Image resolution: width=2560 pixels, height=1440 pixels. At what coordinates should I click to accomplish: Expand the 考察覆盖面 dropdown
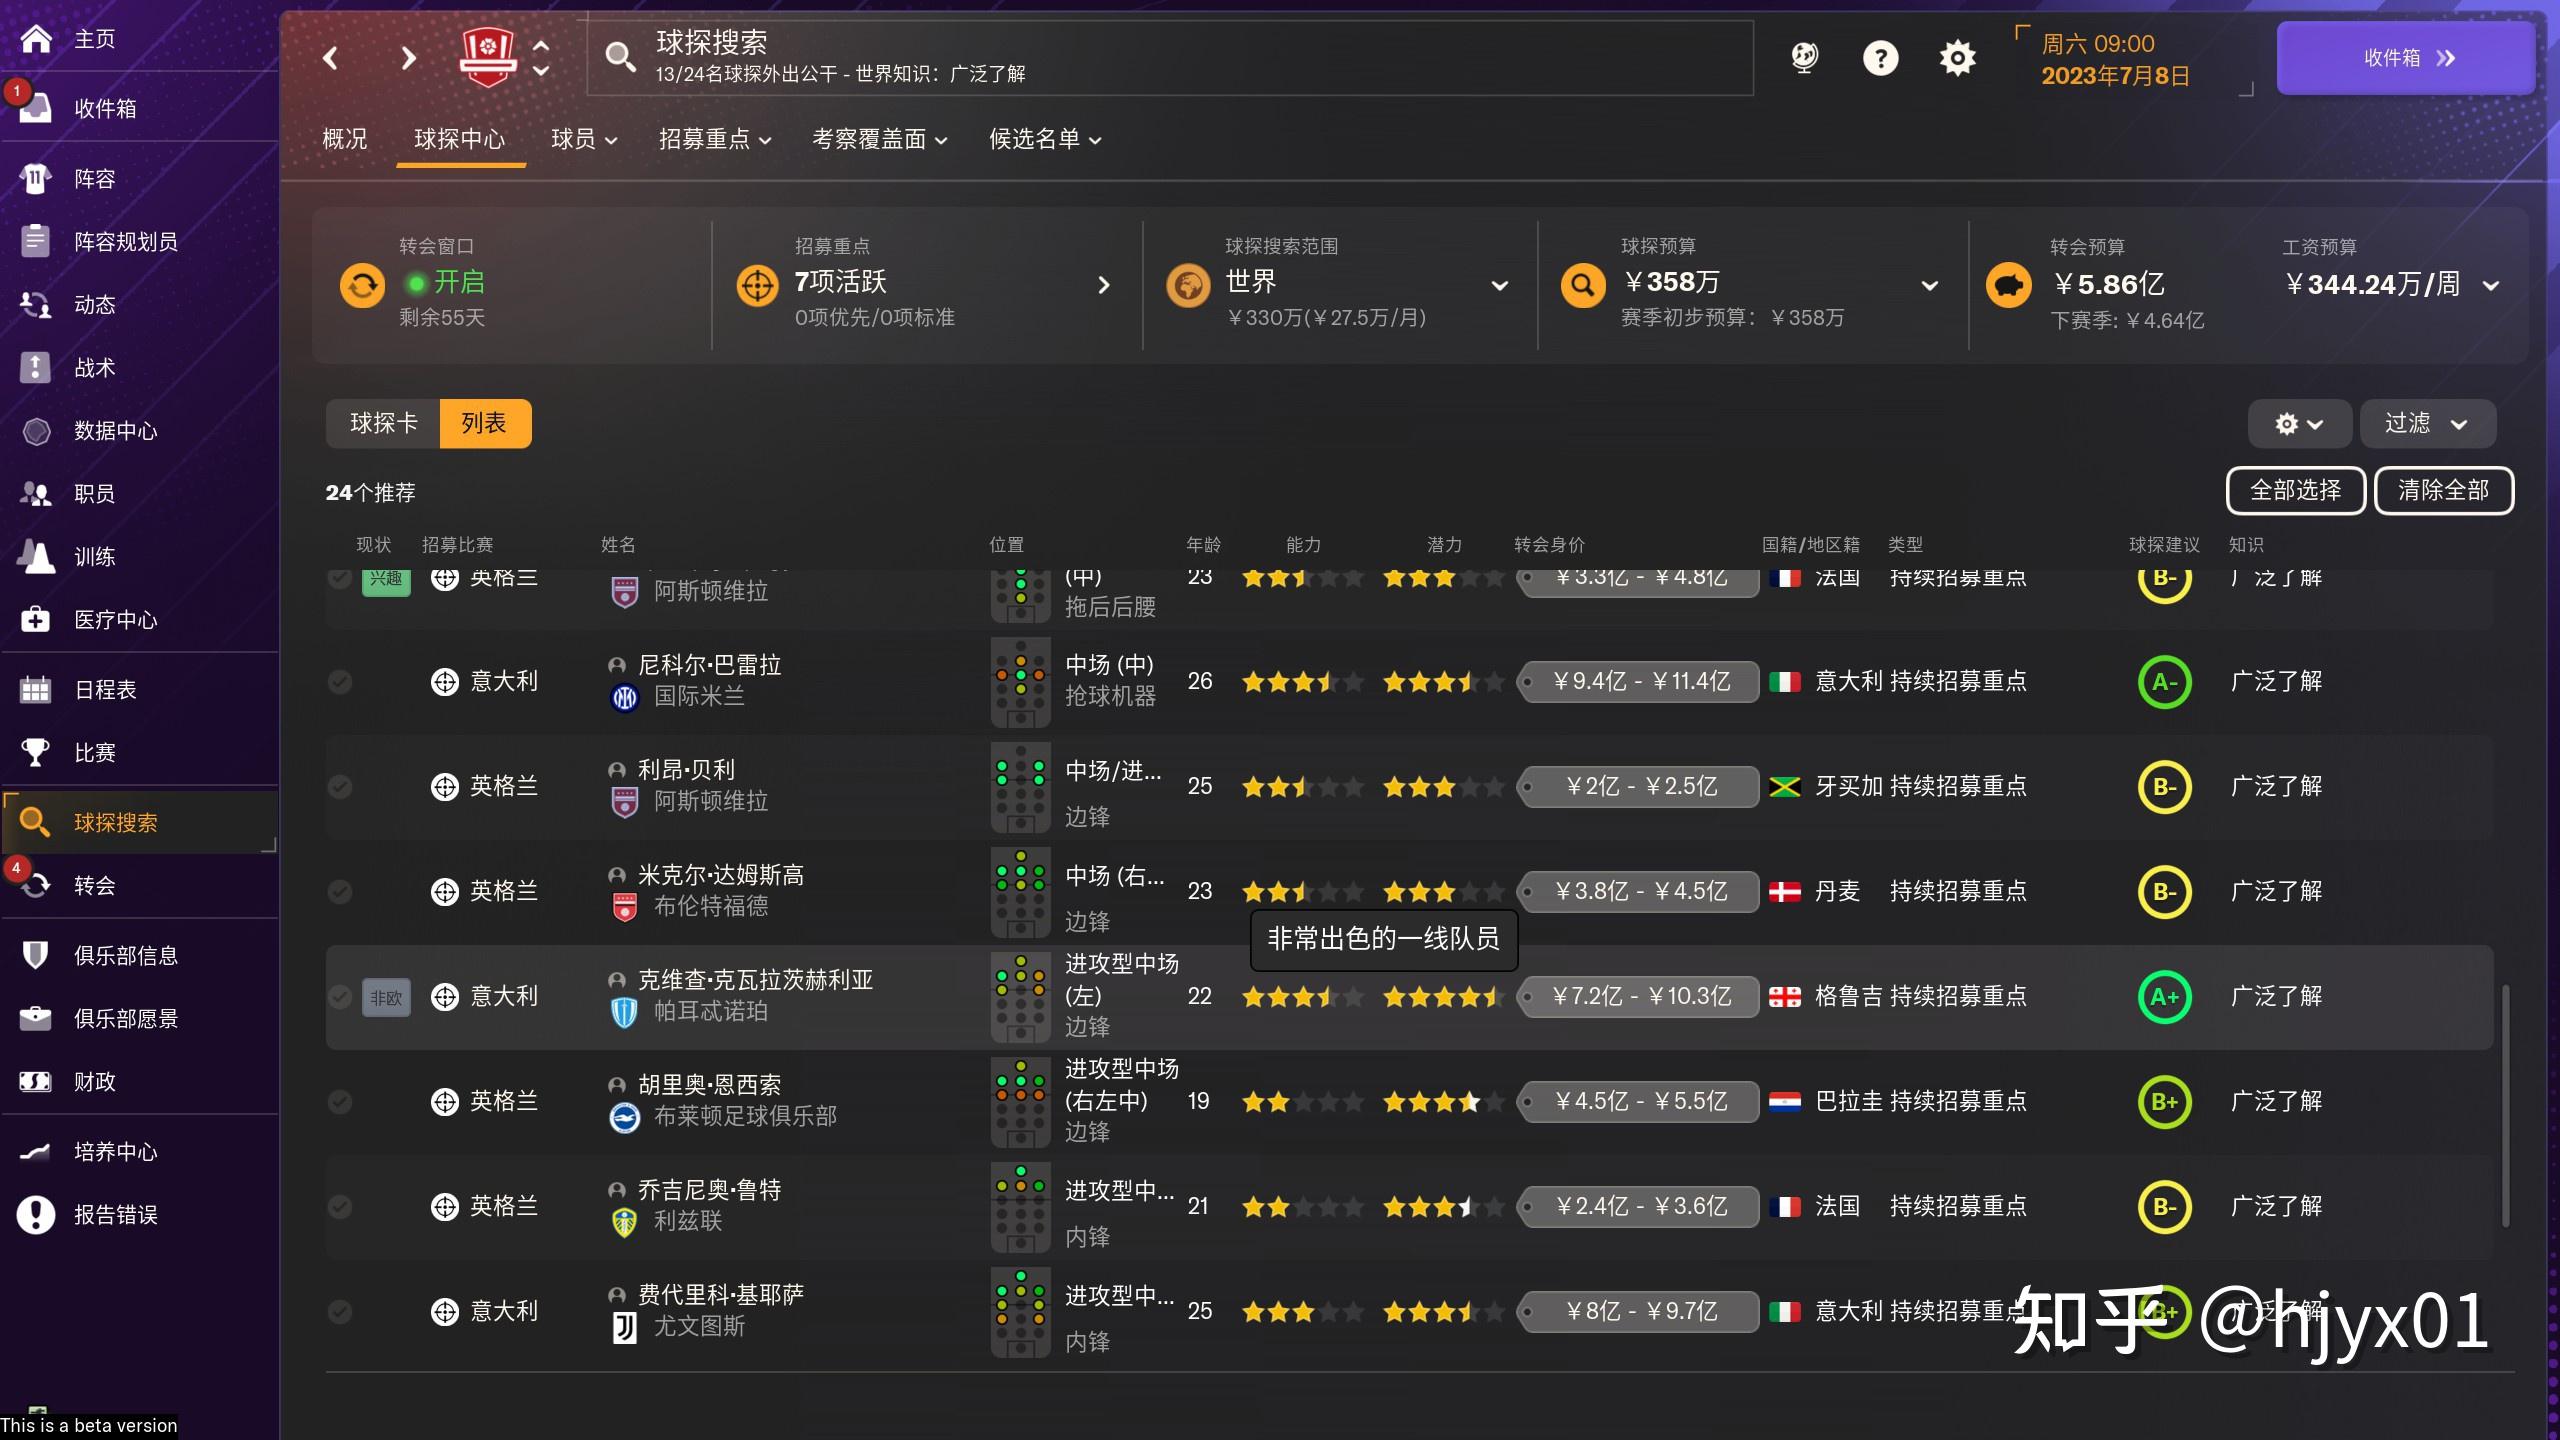click(879, 139)
